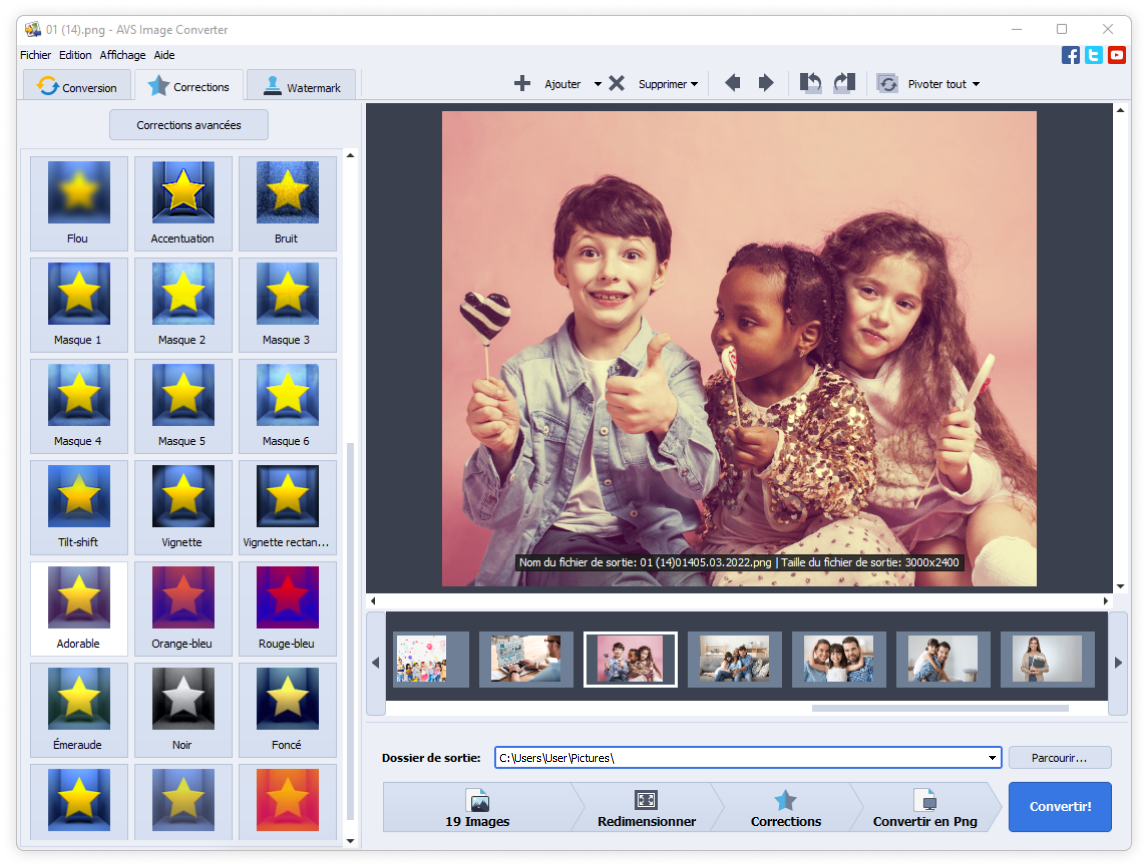Expand the Pivoter tout dropdown
Image resolution: width=1148 pixels, height=868 pixels.
tap(975, 85)
